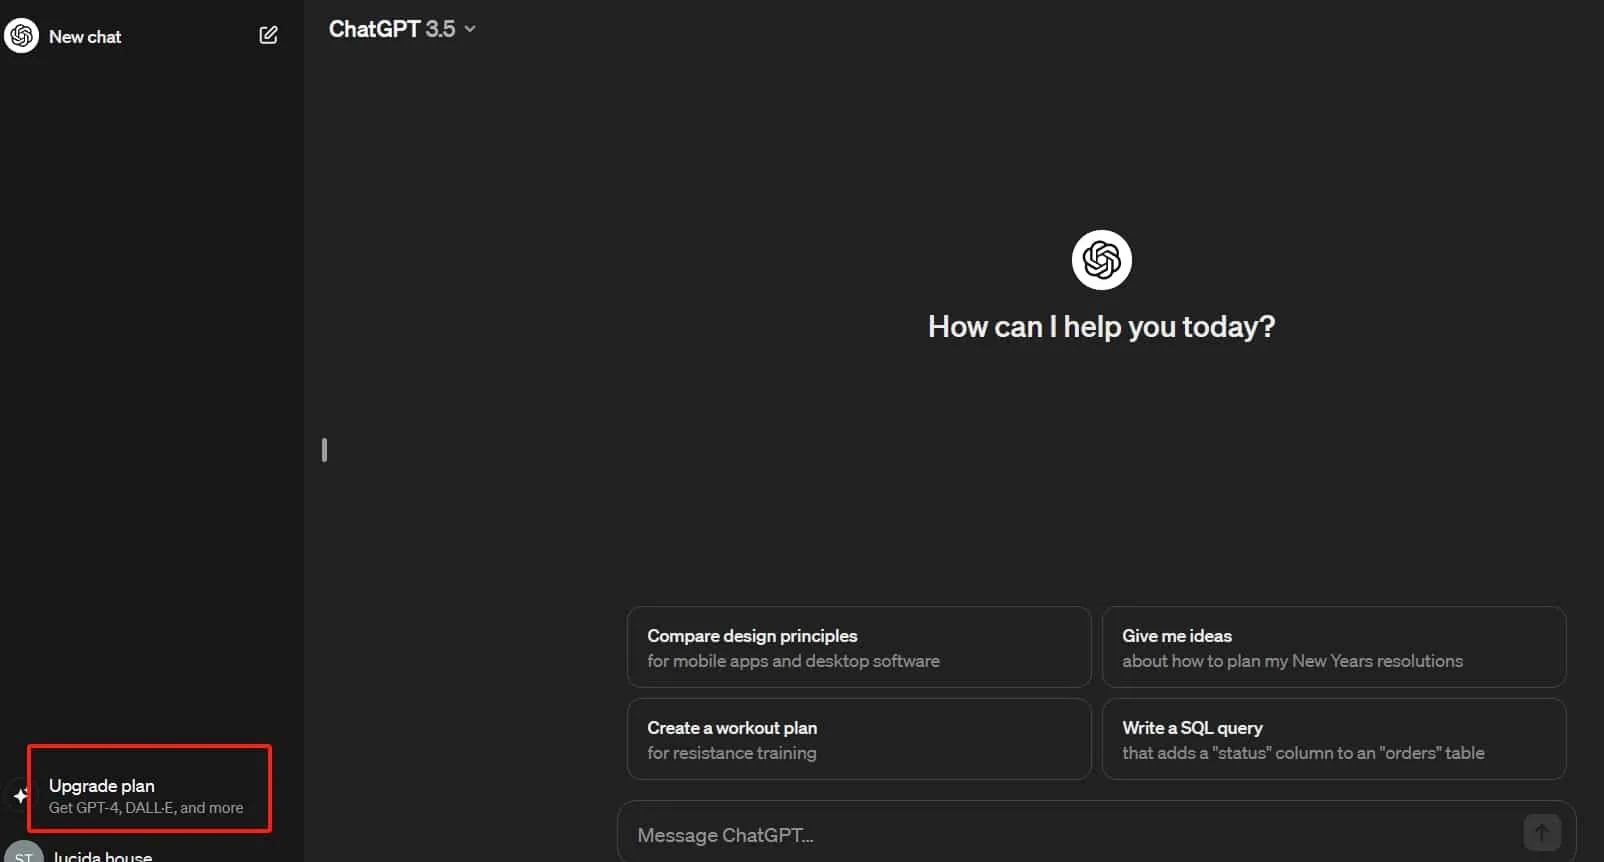Click the 'for resistance training' subtitle text

tap(731, 753)
